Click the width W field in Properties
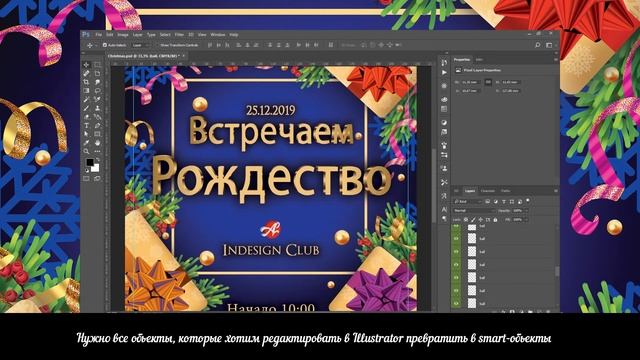 pyautogui.click(x=470, y=82)
